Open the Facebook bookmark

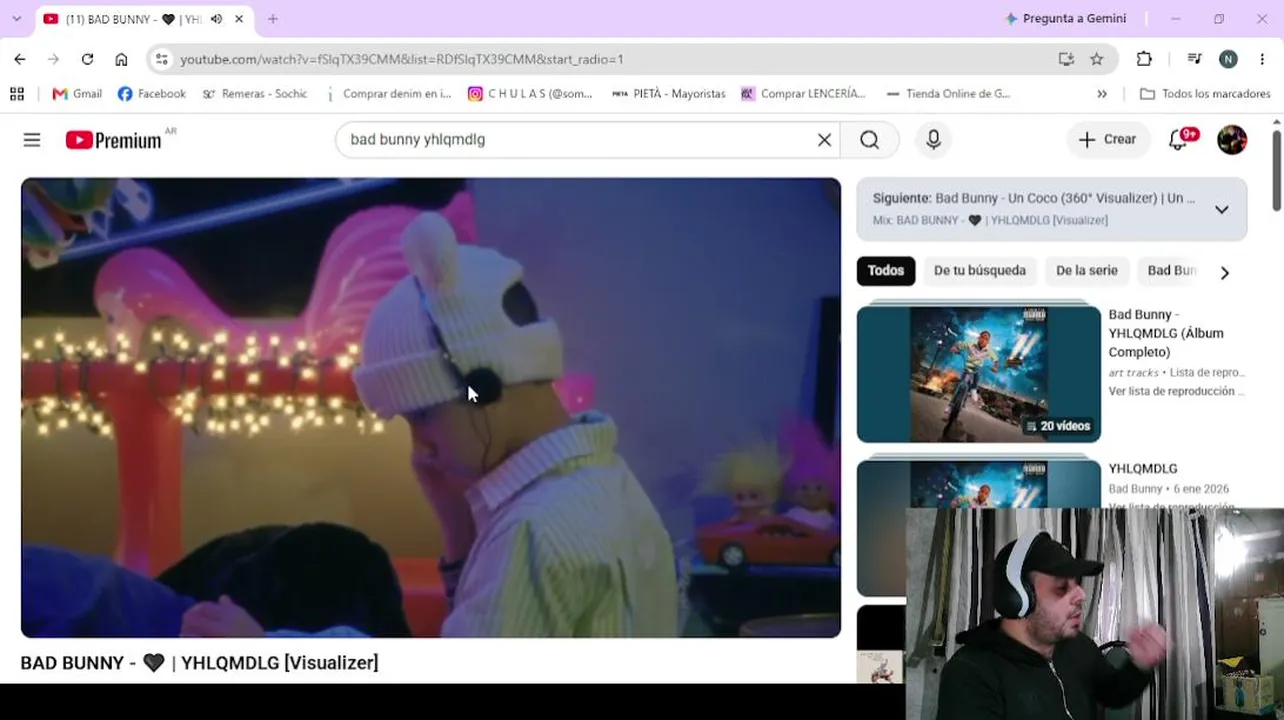point(152,94)
